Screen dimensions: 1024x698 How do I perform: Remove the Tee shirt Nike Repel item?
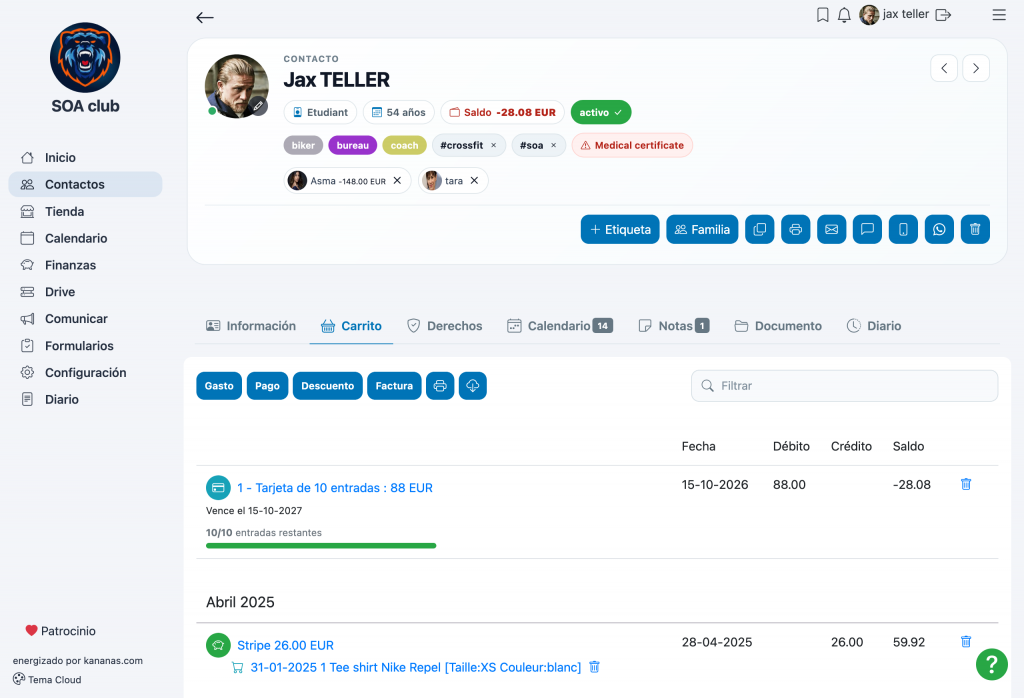tap(594, 667)
